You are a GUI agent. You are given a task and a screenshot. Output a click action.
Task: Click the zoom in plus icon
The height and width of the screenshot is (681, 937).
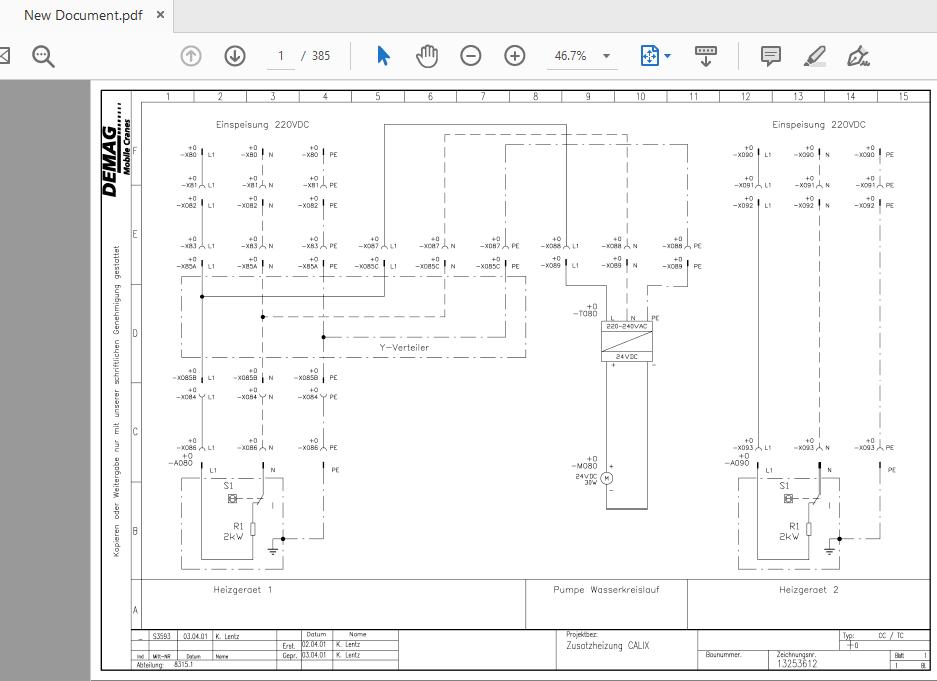[515, 56]
